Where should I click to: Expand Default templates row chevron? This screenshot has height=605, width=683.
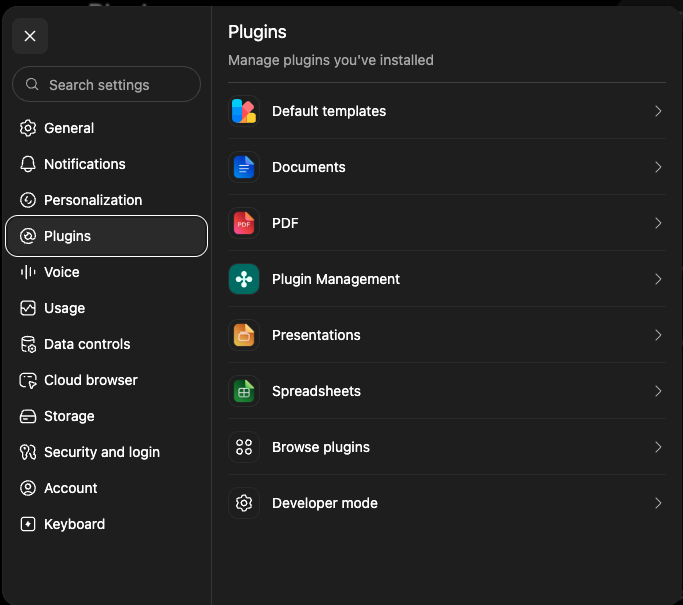pos(658,111)
